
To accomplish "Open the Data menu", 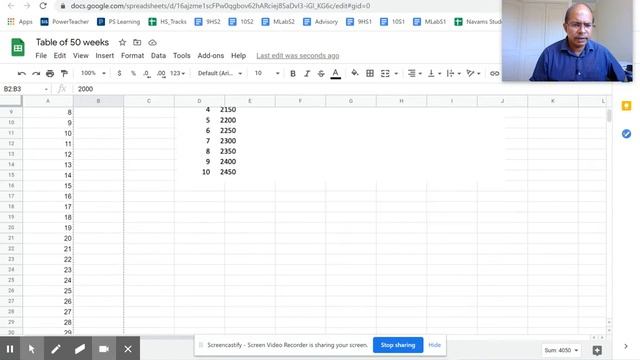I will pyautogui.click(x=158, y=56).
